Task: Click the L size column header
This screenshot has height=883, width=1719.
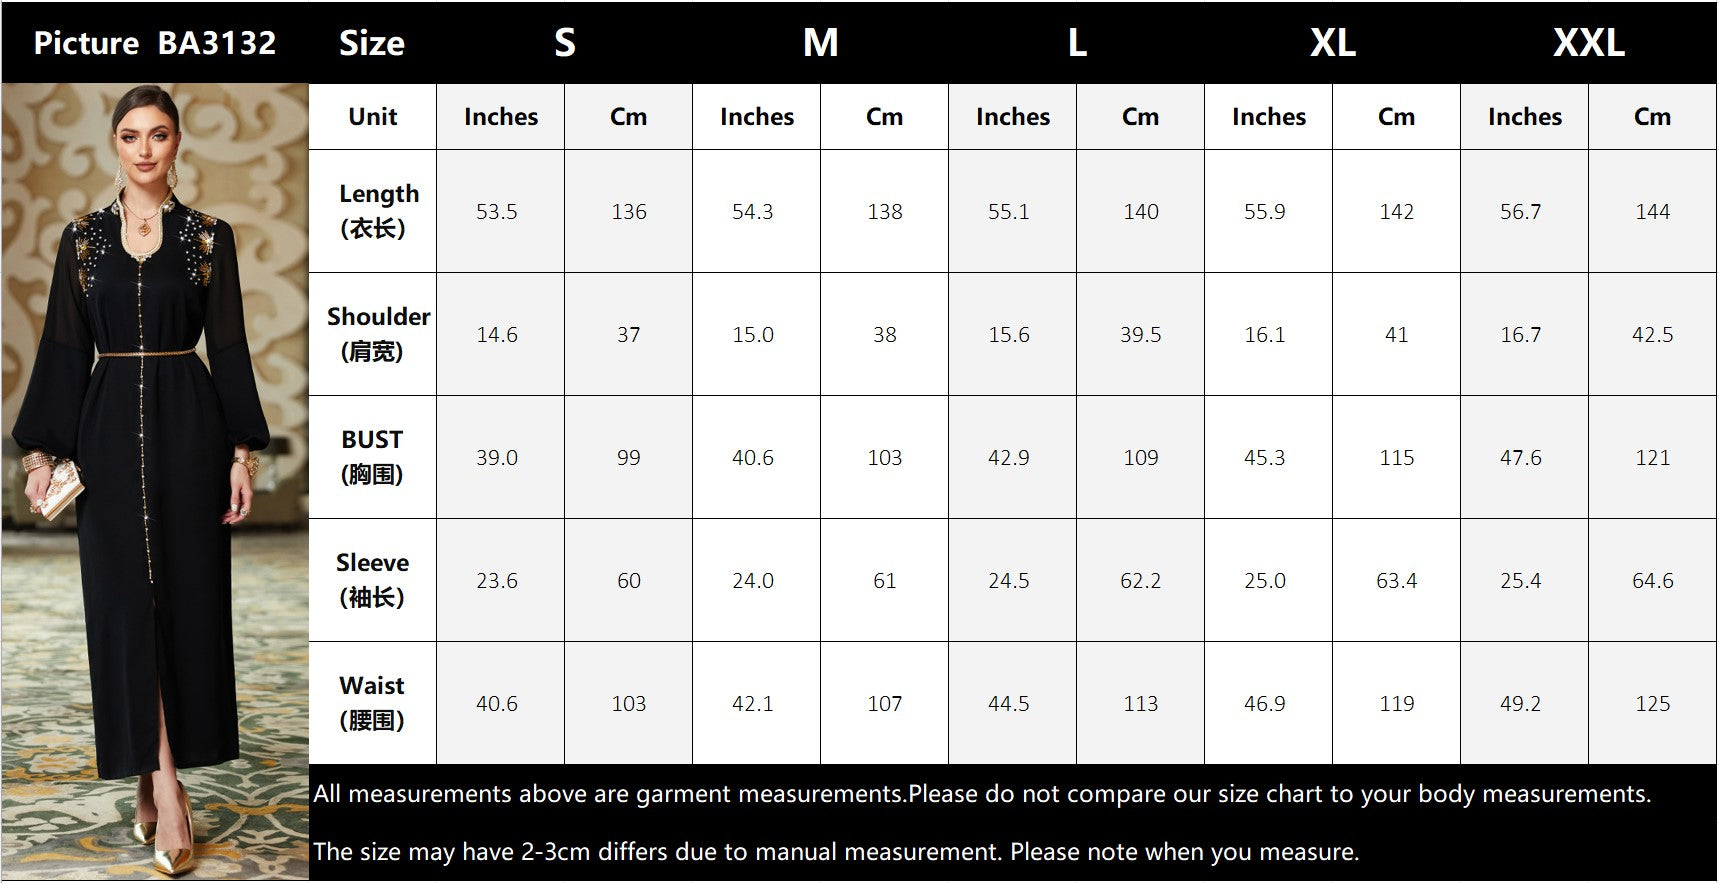Action: (1076, 43)
